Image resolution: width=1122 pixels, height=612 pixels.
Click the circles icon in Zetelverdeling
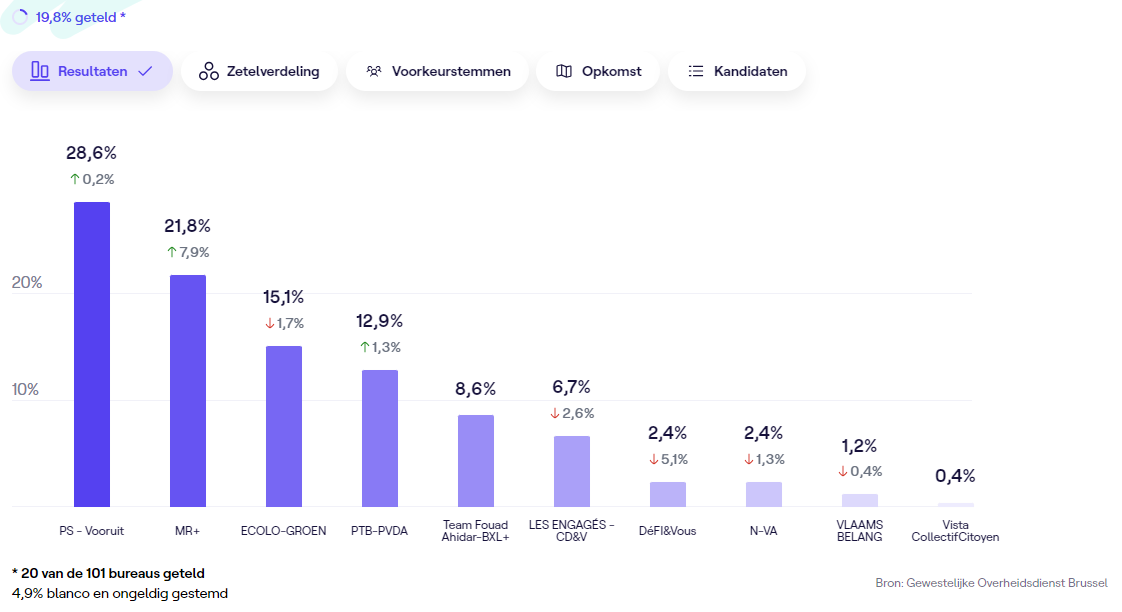[x=208, y=71]
